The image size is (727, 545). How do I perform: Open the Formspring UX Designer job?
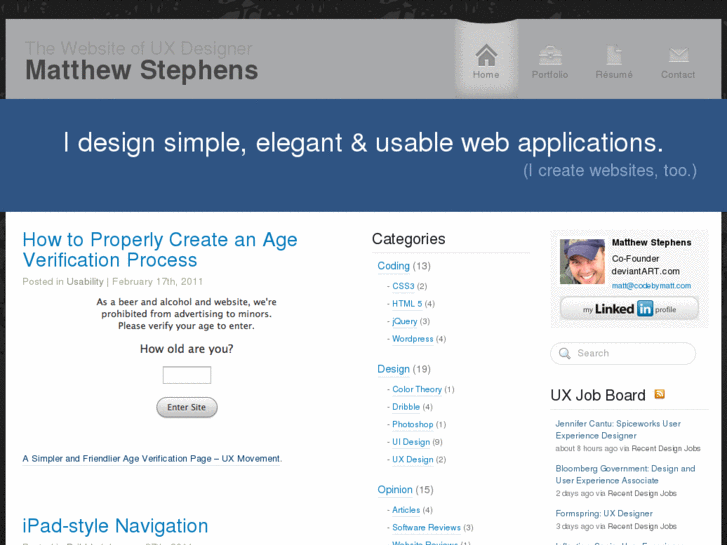click(x=604, y=513)
